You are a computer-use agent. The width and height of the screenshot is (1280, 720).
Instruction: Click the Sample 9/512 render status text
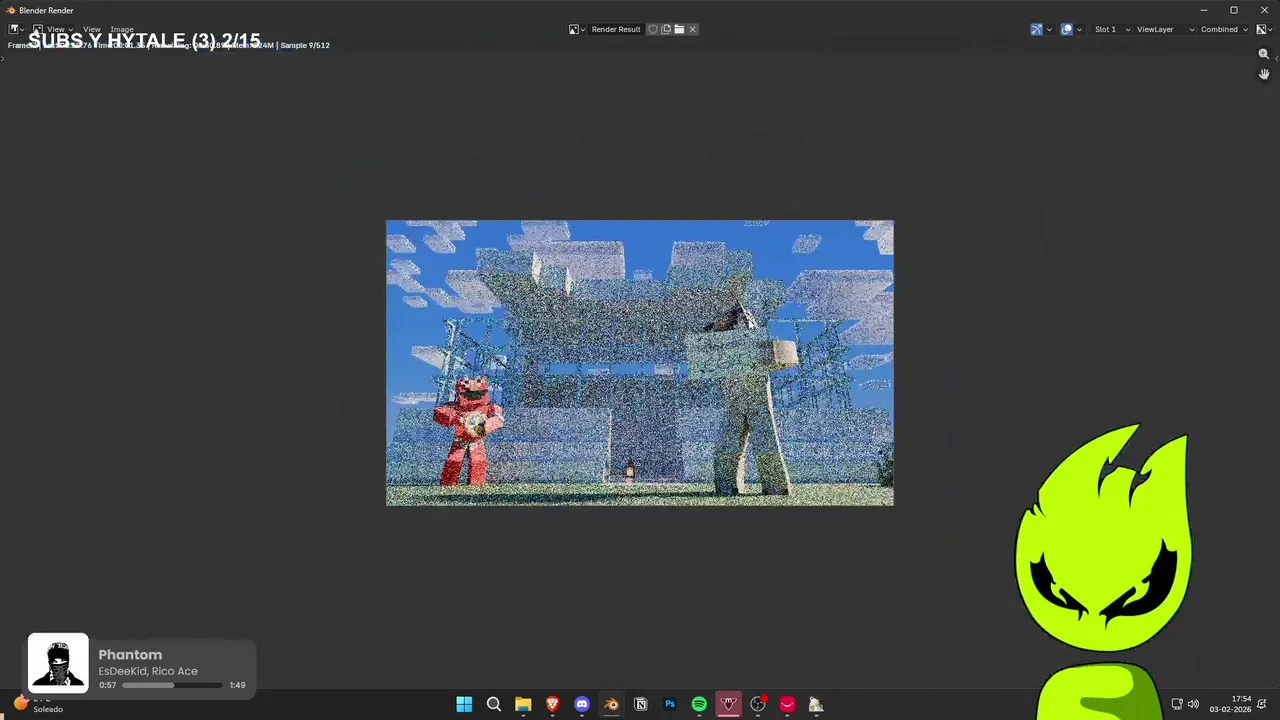pyautogui.click(x=305, y=45)
